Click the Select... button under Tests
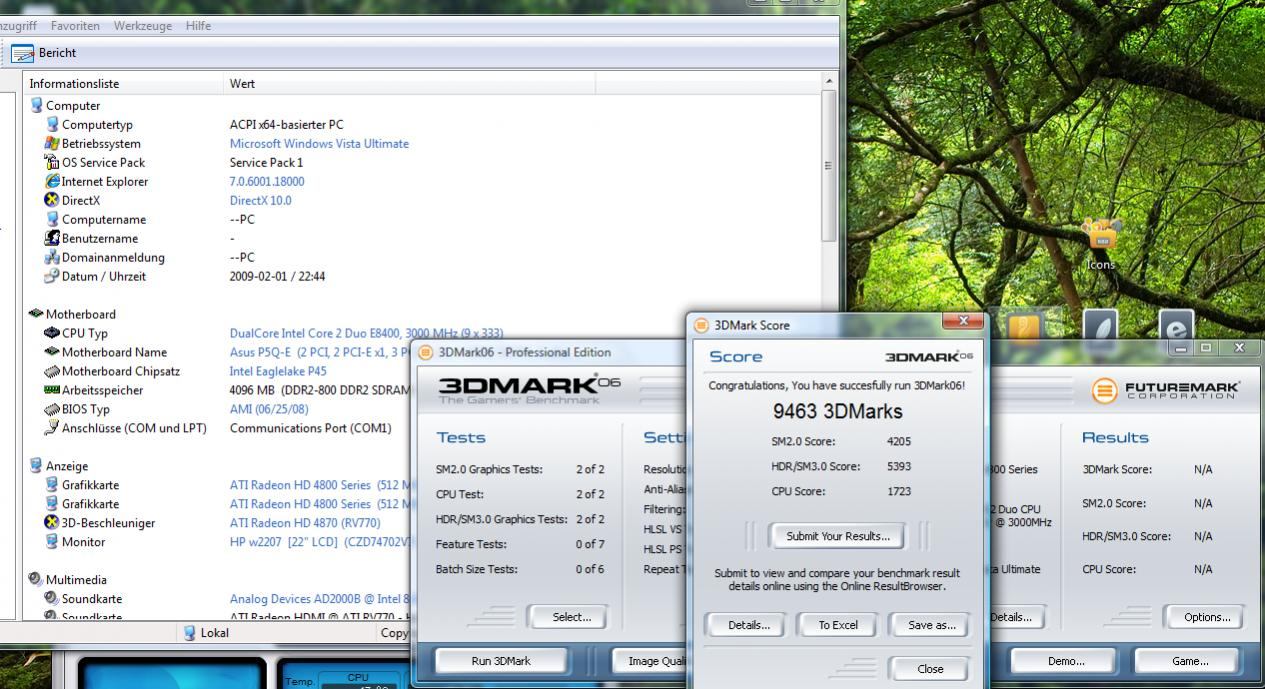The height and width of the screenshot is (689, 1265). coord(566,617)
